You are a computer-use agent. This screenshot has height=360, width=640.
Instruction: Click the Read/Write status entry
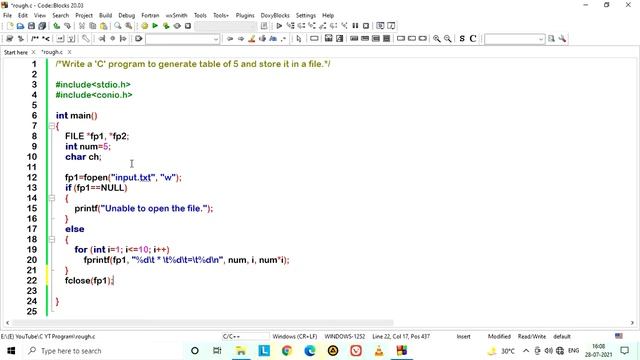531,336
